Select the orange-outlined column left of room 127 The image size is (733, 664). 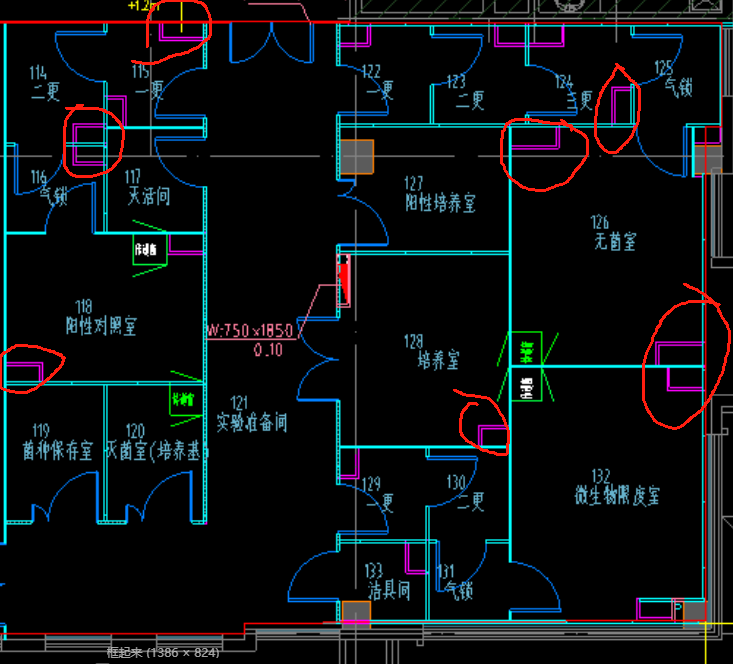pyautogui.click(x=357, y=157)
